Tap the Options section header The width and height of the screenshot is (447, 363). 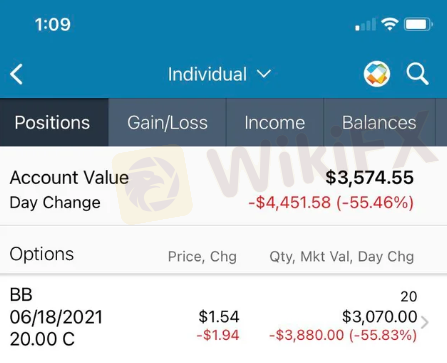click(42, 254)
